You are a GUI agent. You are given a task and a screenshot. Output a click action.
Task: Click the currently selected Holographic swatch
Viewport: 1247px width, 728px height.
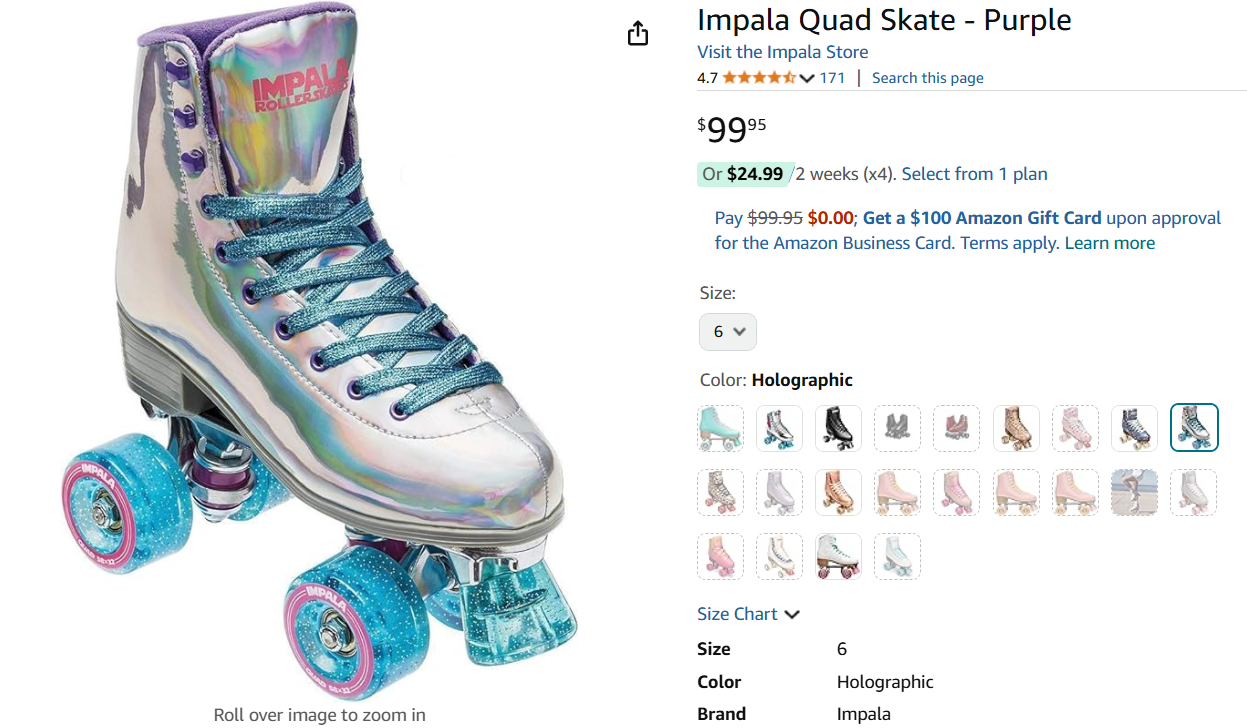(1194, 428)
